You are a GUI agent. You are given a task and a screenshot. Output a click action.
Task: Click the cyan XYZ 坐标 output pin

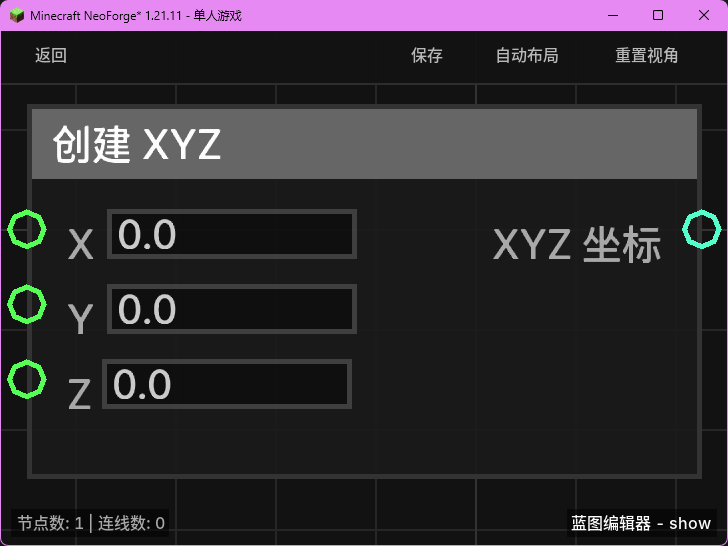pyautogui.click(x=701, y=229)
